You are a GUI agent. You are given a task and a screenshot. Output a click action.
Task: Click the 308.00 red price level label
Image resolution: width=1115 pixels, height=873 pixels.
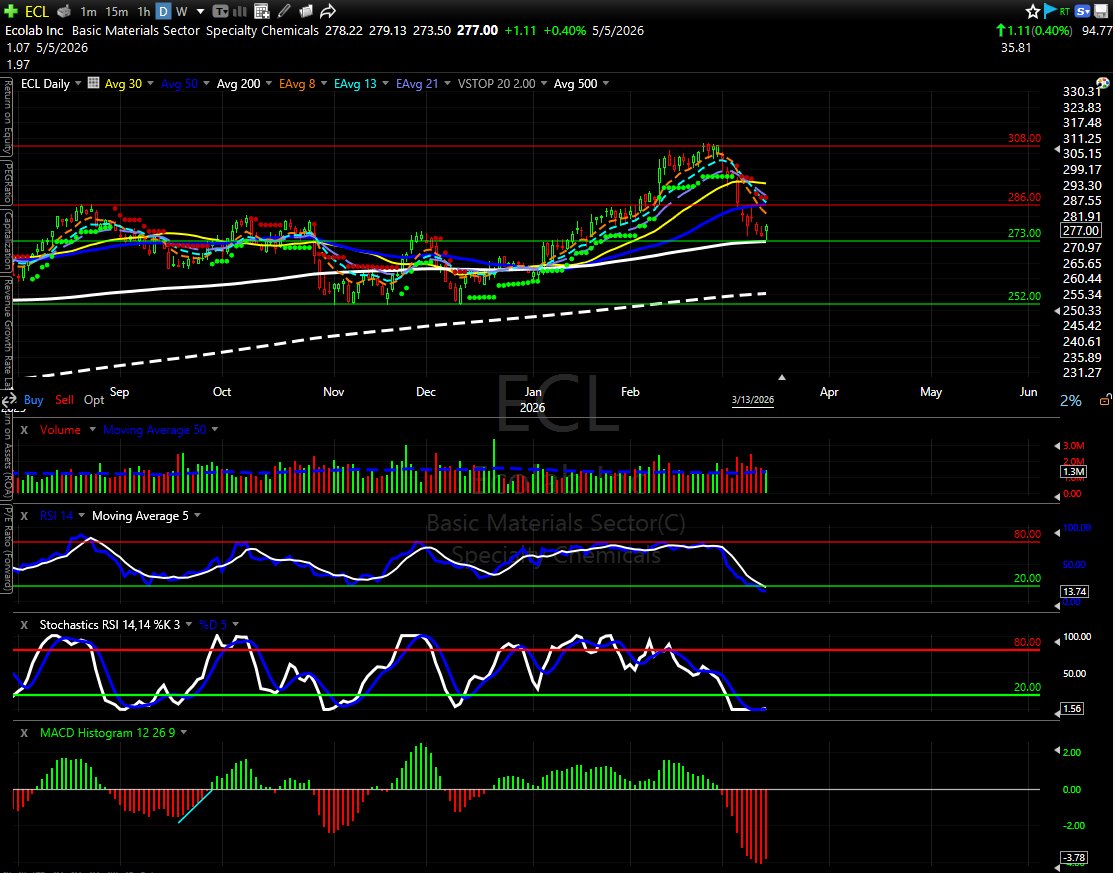coord(1024,139)
